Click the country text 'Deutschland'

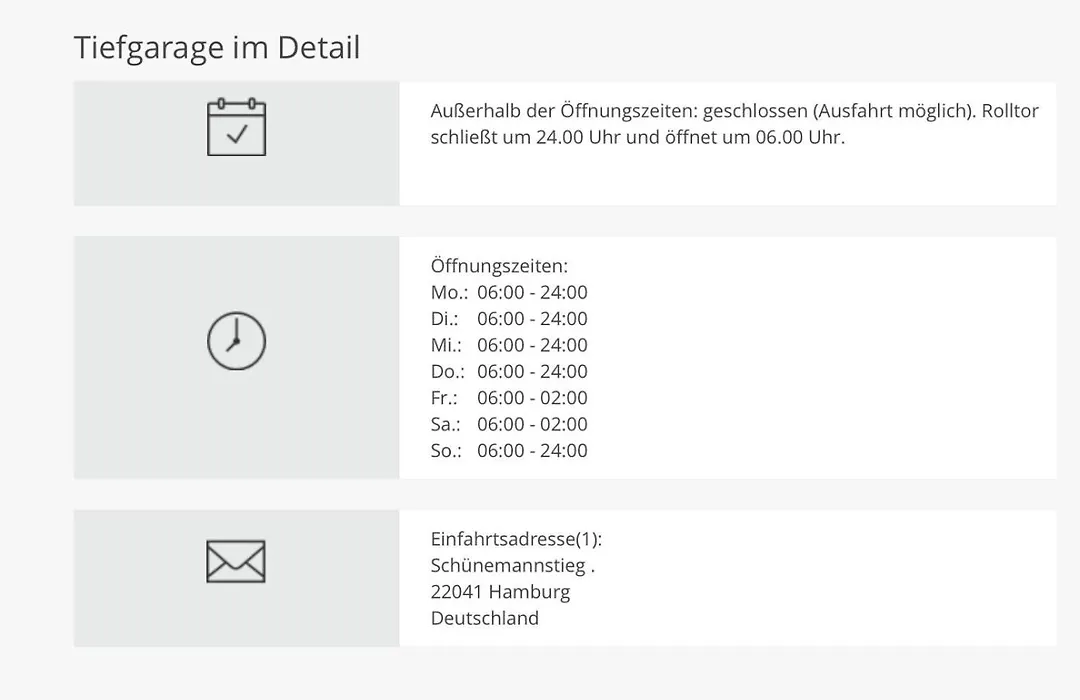[484, 618]
